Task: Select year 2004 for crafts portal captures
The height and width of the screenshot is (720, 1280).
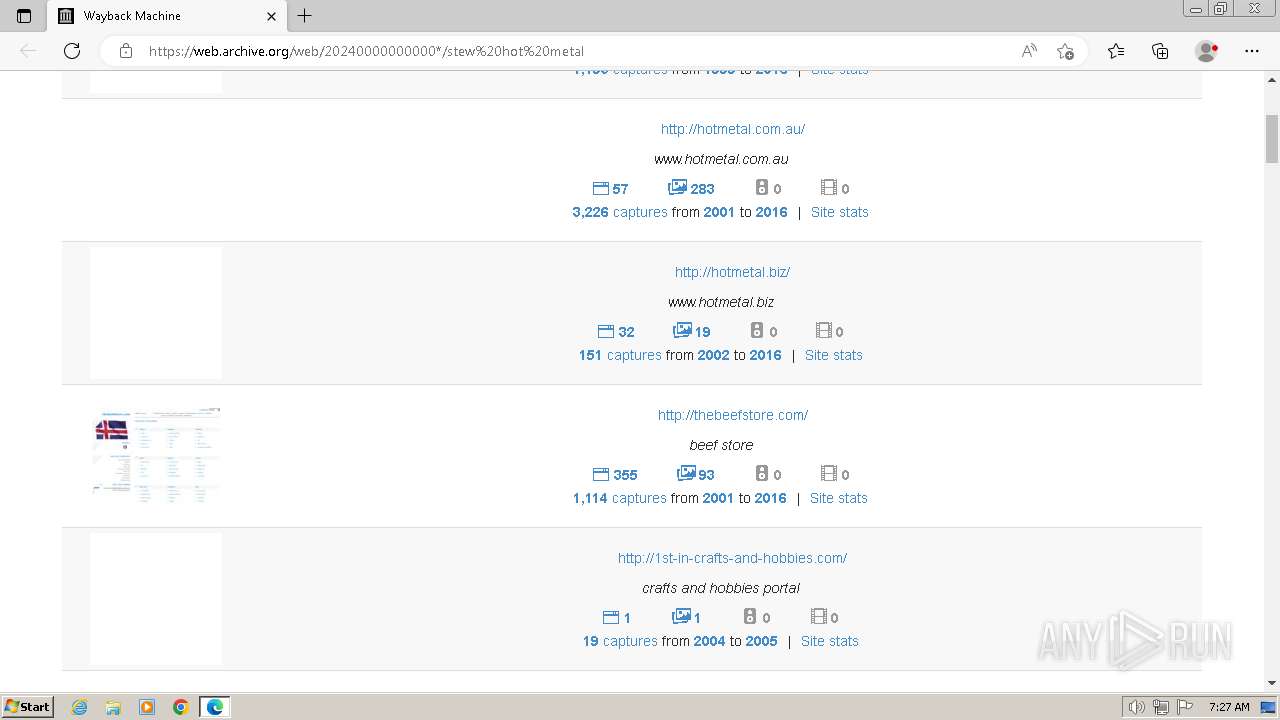Action: click(709, 641)
